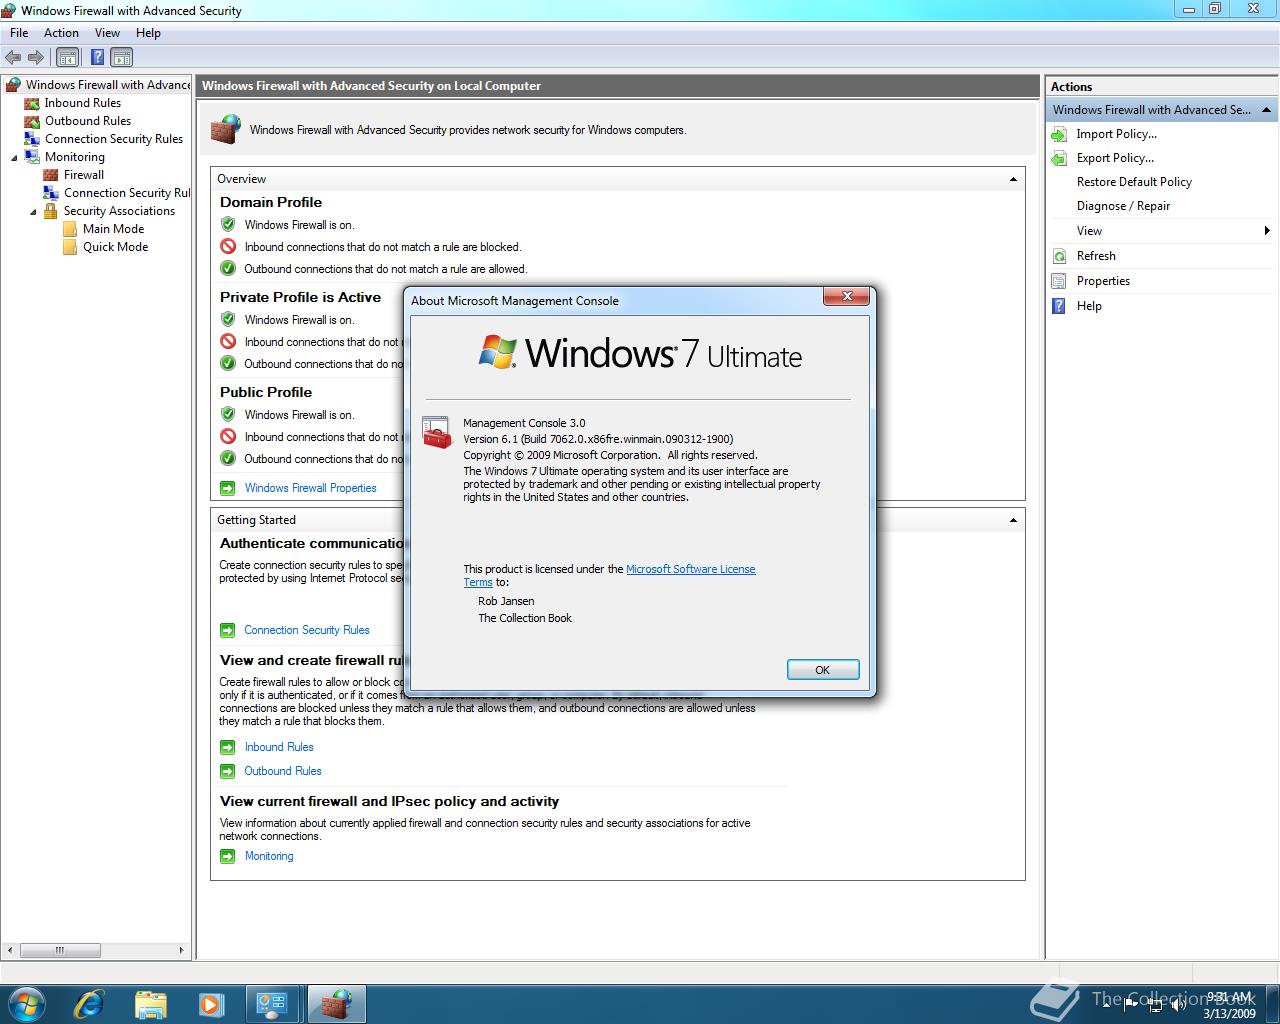Click Import Policy in Actions pane

tap(1116, 134)
